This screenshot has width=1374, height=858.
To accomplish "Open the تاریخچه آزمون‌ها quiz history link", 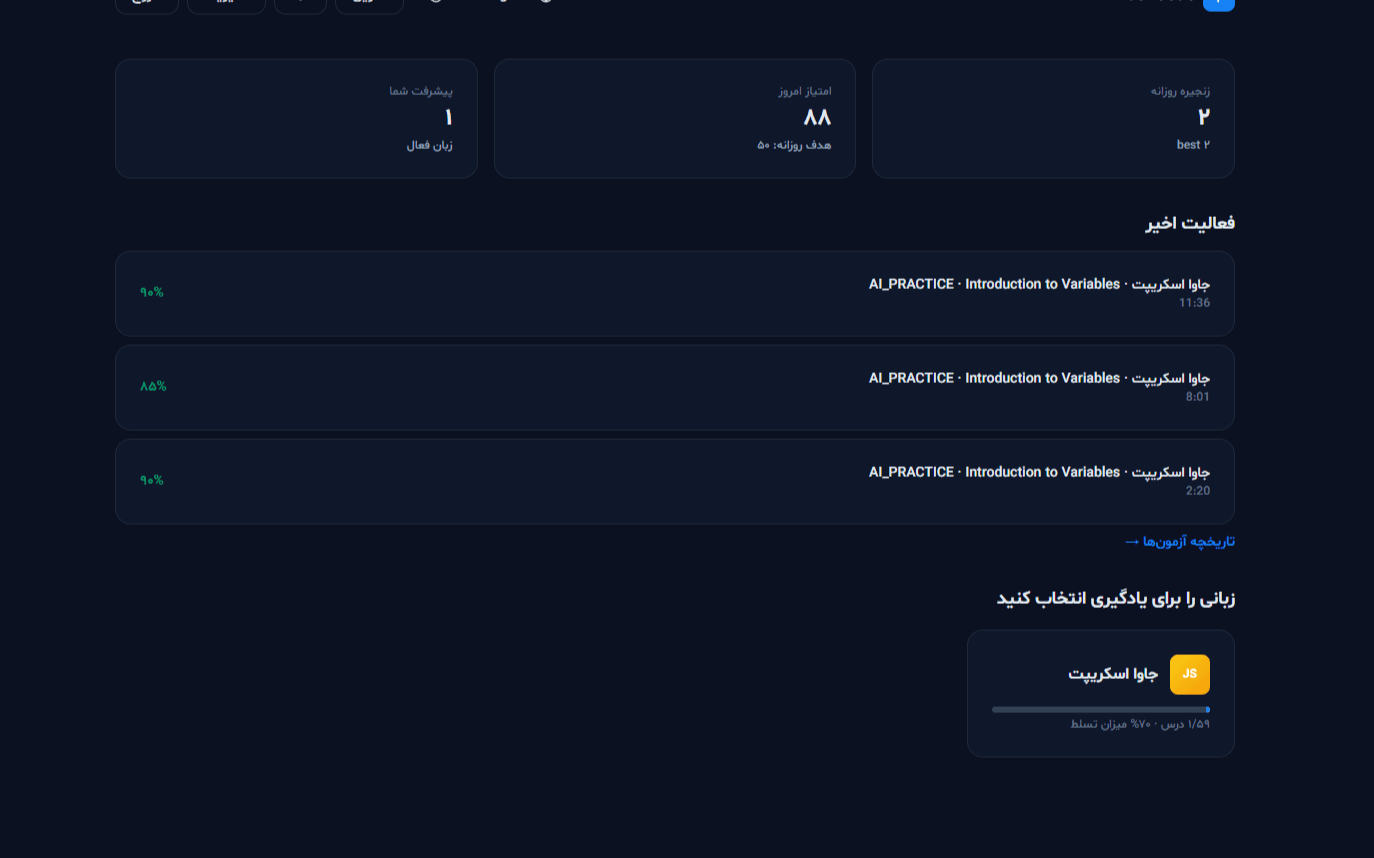I will pos(1180,541).
